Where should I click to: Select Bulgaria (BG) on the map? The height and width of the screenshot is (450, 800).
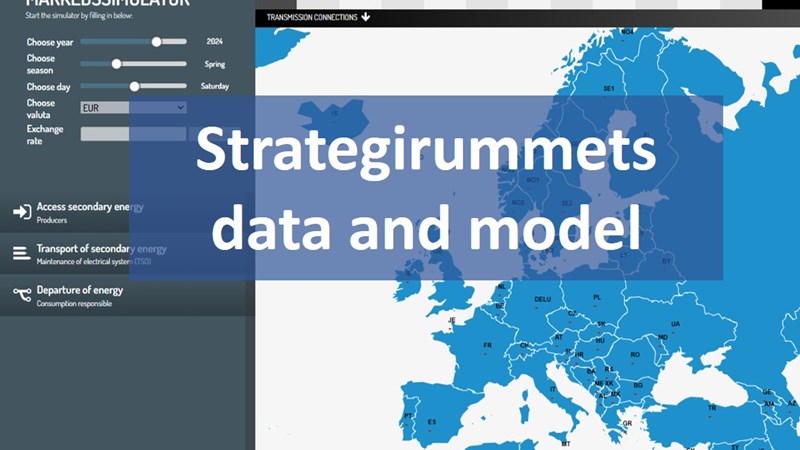pos(638,385)
